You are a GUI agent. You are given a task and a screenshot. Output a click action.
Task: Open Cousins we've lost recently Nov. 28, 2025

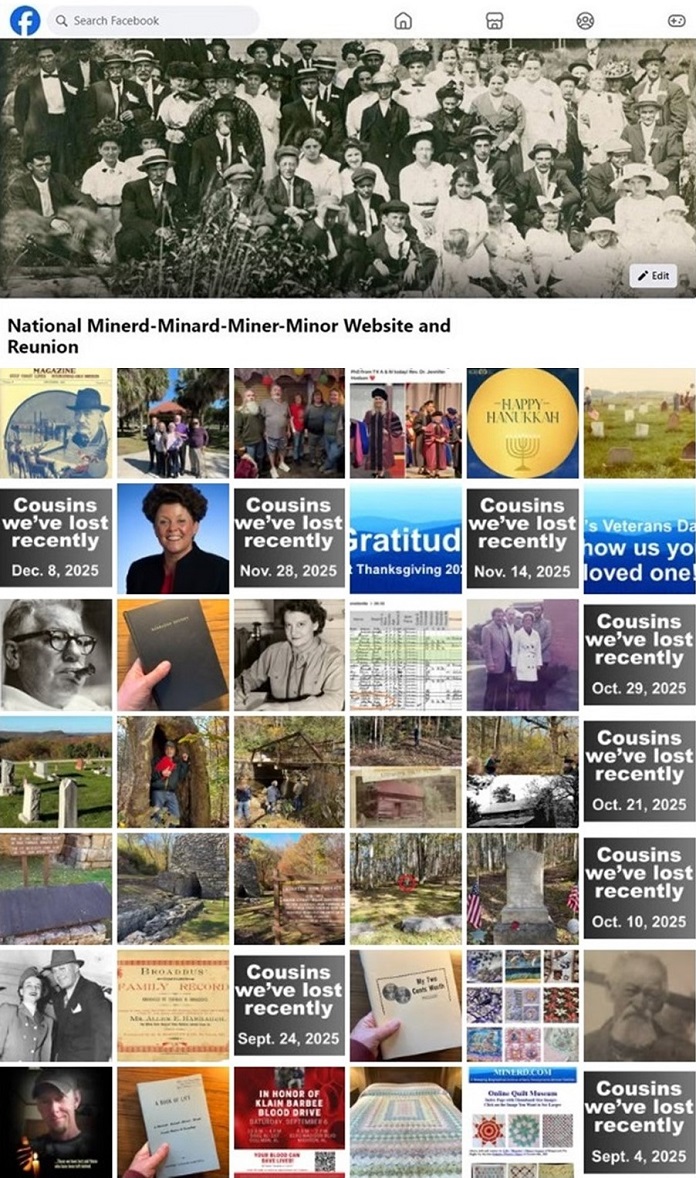[289, 538]
